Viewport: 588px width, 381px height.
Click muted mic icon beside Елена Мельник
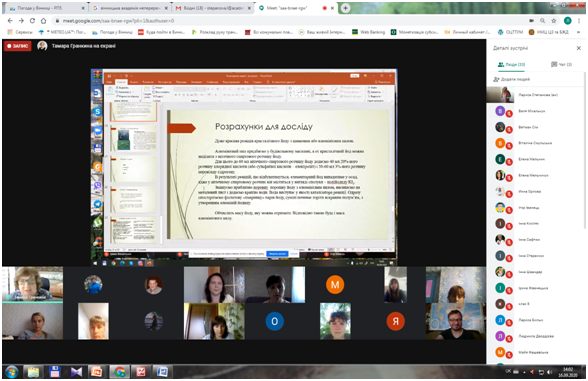(509, 162)
